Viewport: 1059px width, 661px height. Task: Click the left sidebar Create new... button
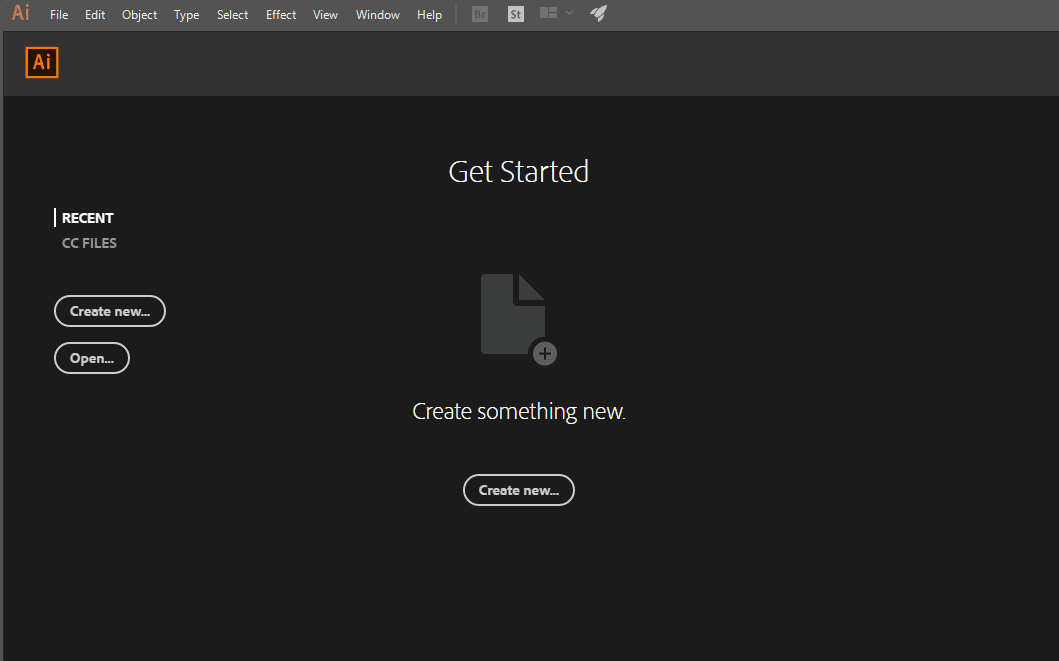(109, 311)
